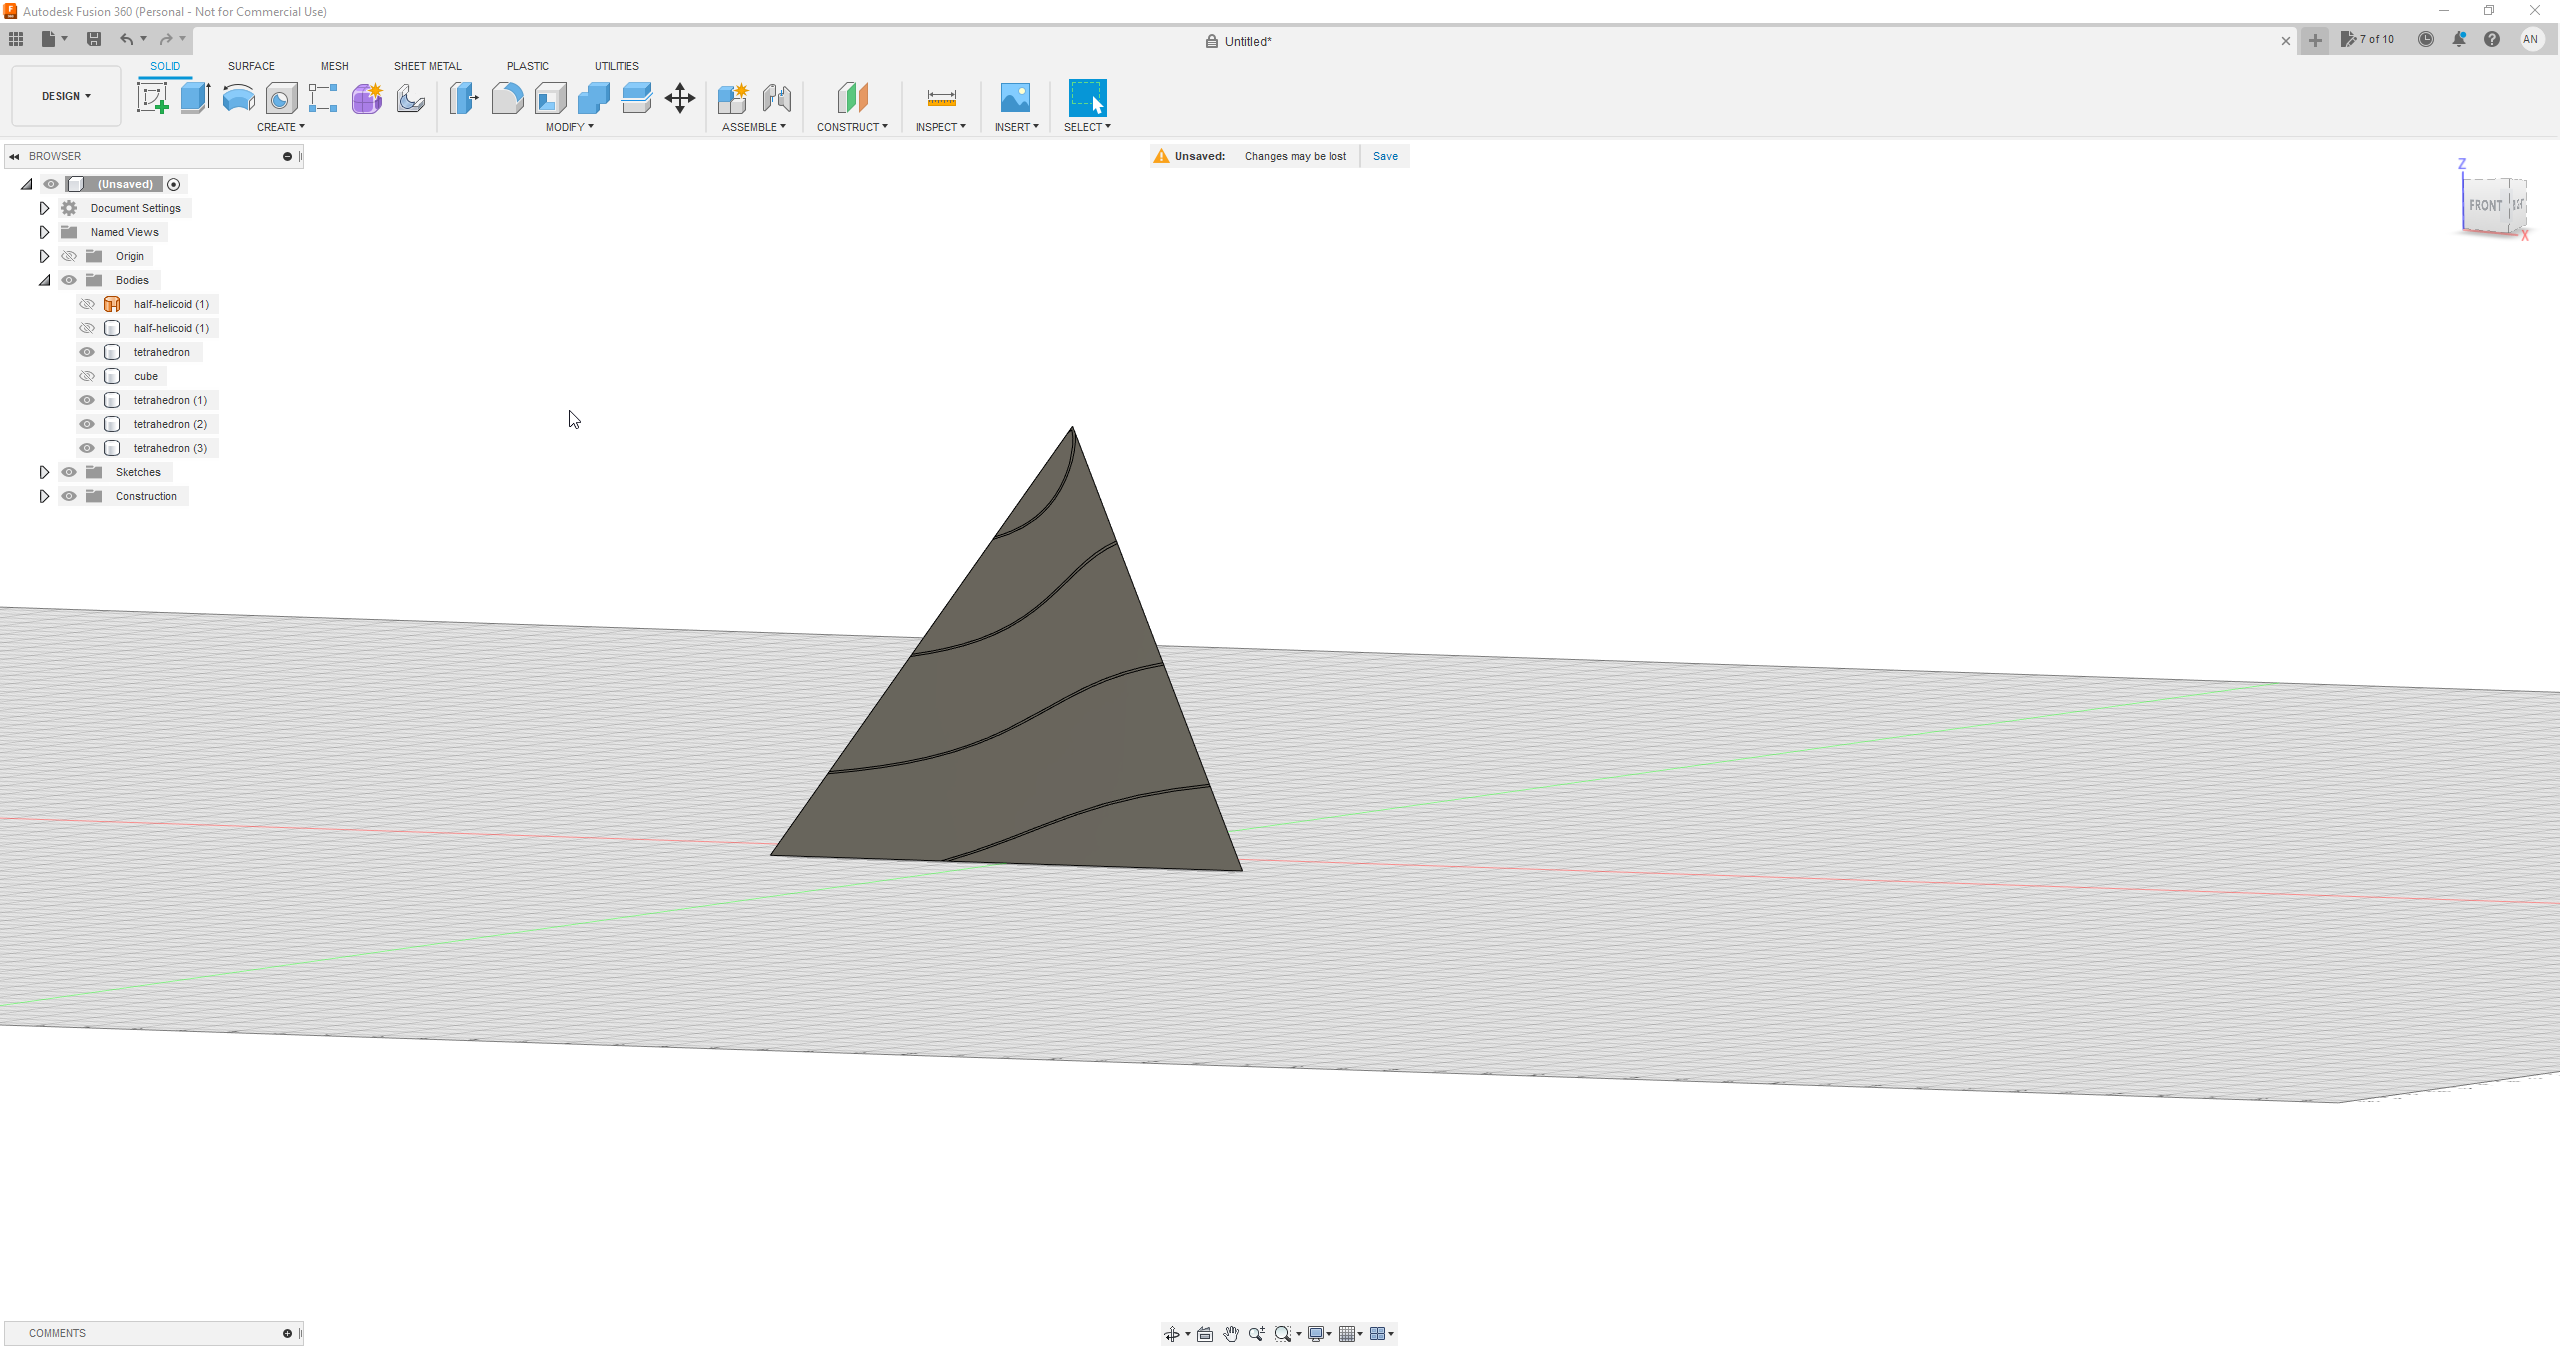This screenshot has width=2560, height=1350.
Task: Drag the display mode slider at bottom
Action: [1319, 1333]
